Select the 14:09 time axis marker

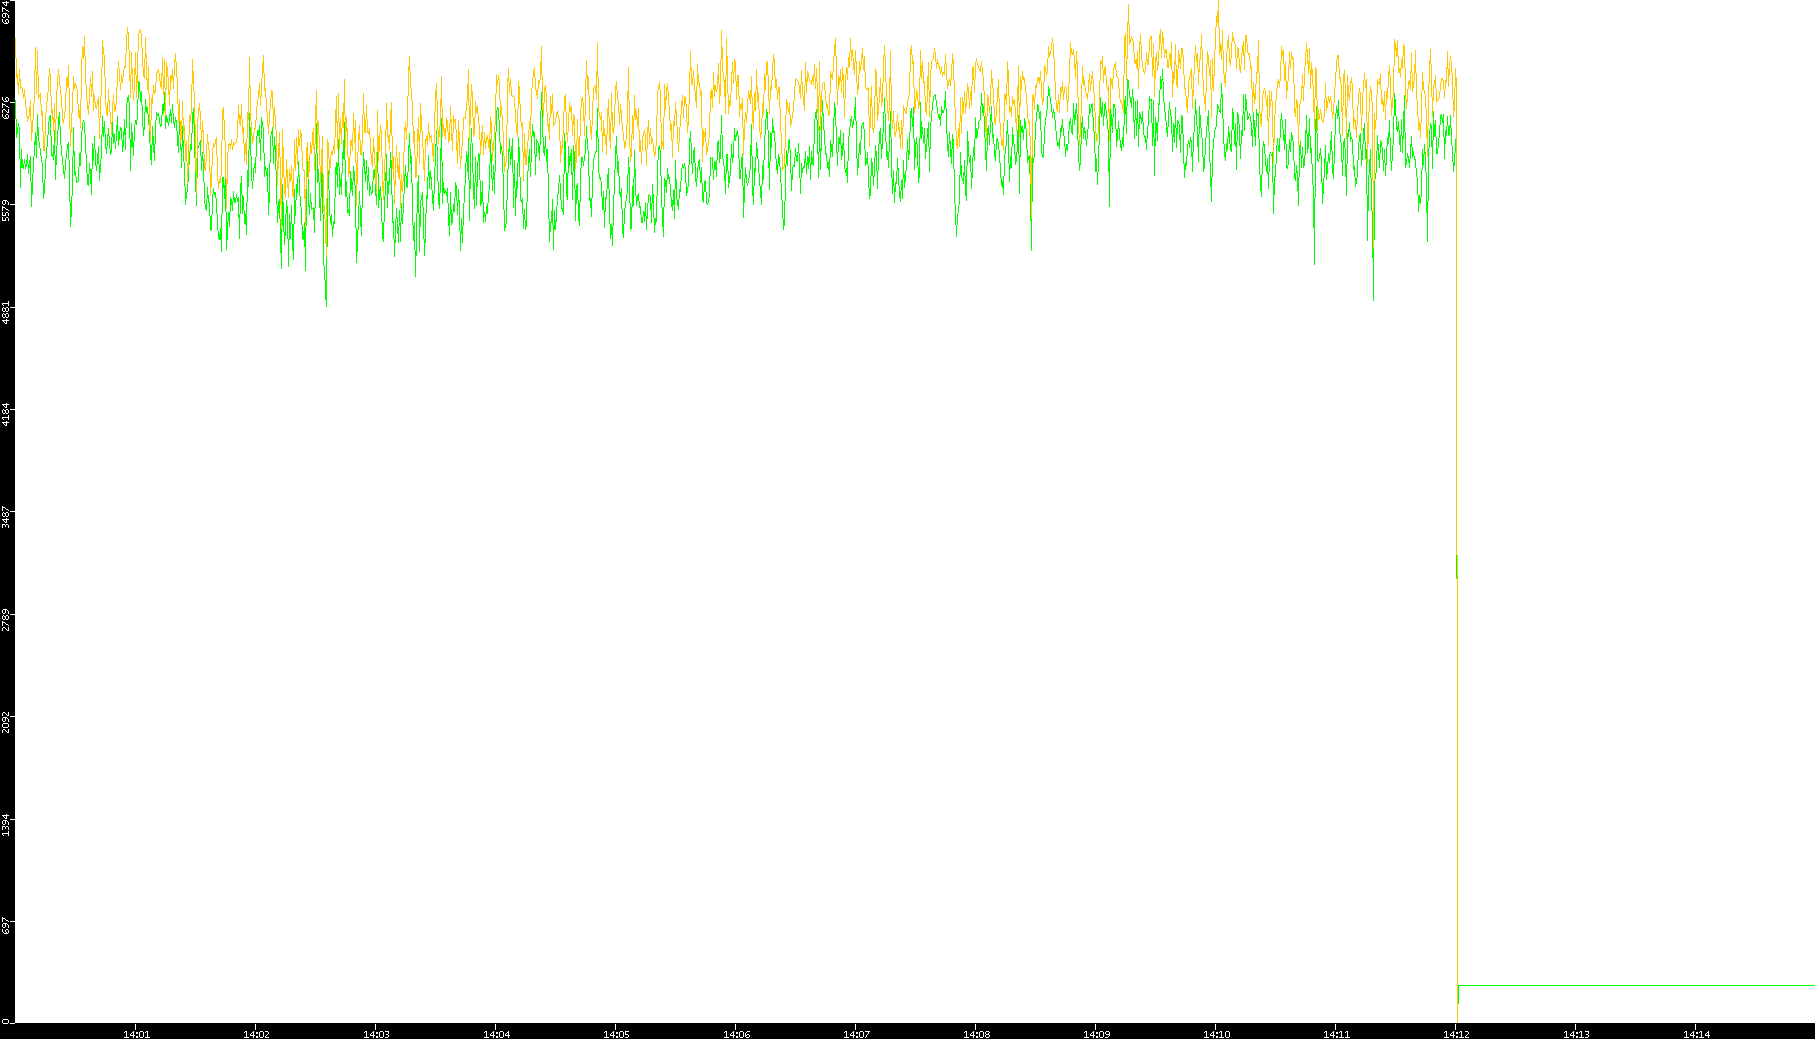(1096, 1034)
